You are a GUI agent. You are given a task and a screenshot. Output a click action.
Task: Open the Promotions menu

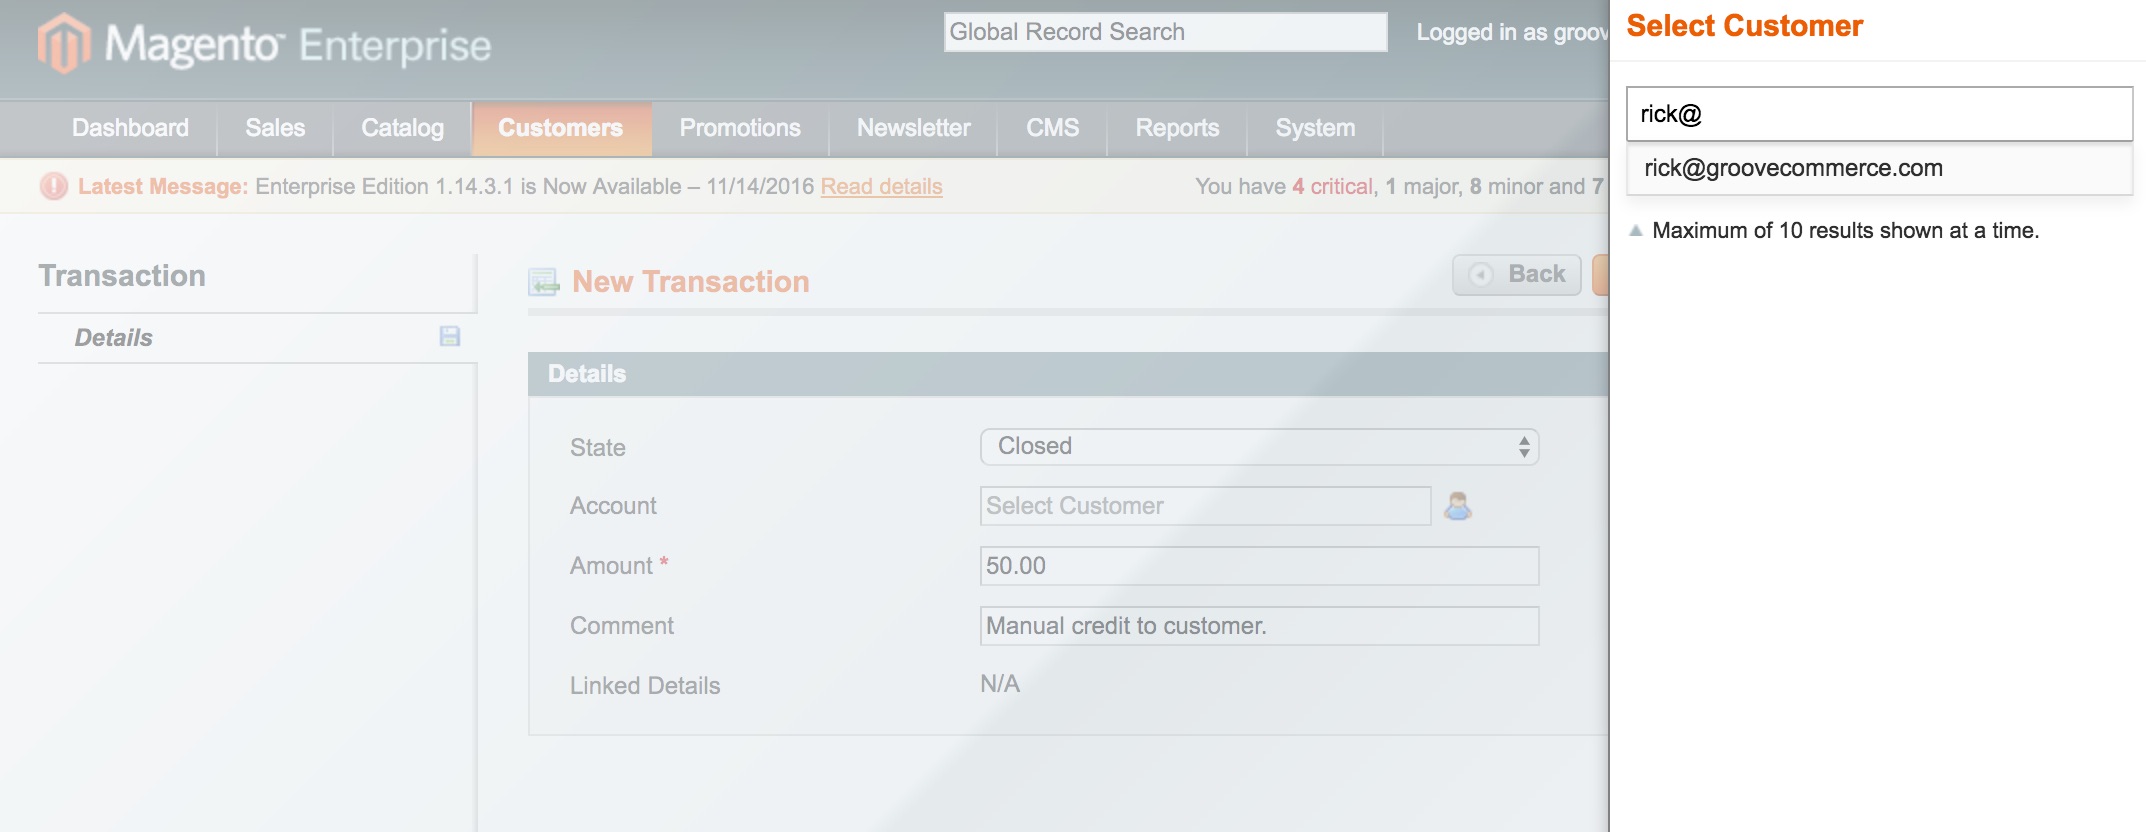740,128
